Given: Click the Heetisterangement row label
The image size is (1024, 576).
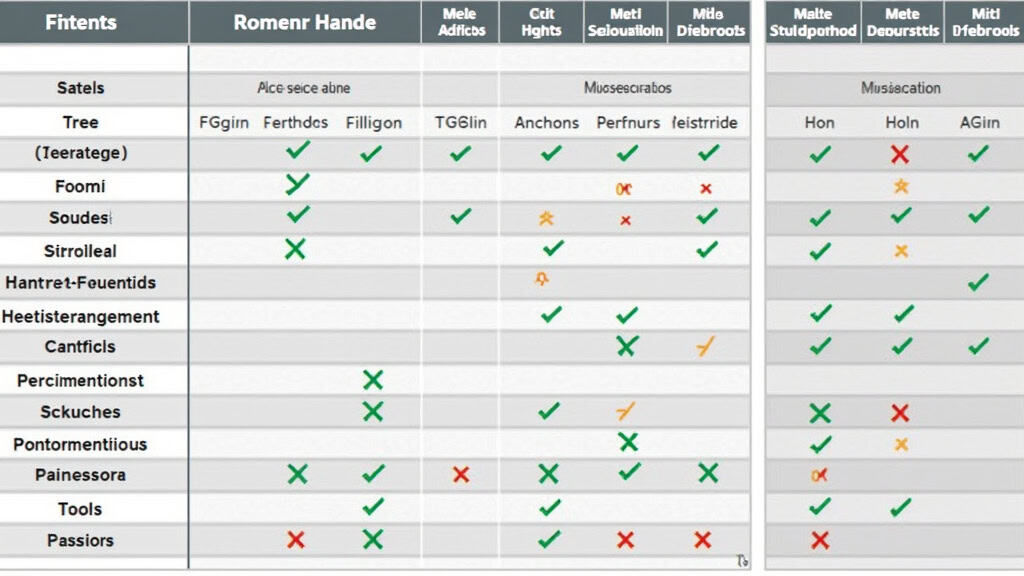Looking at the screenshot, I should (x=81, y=316).
